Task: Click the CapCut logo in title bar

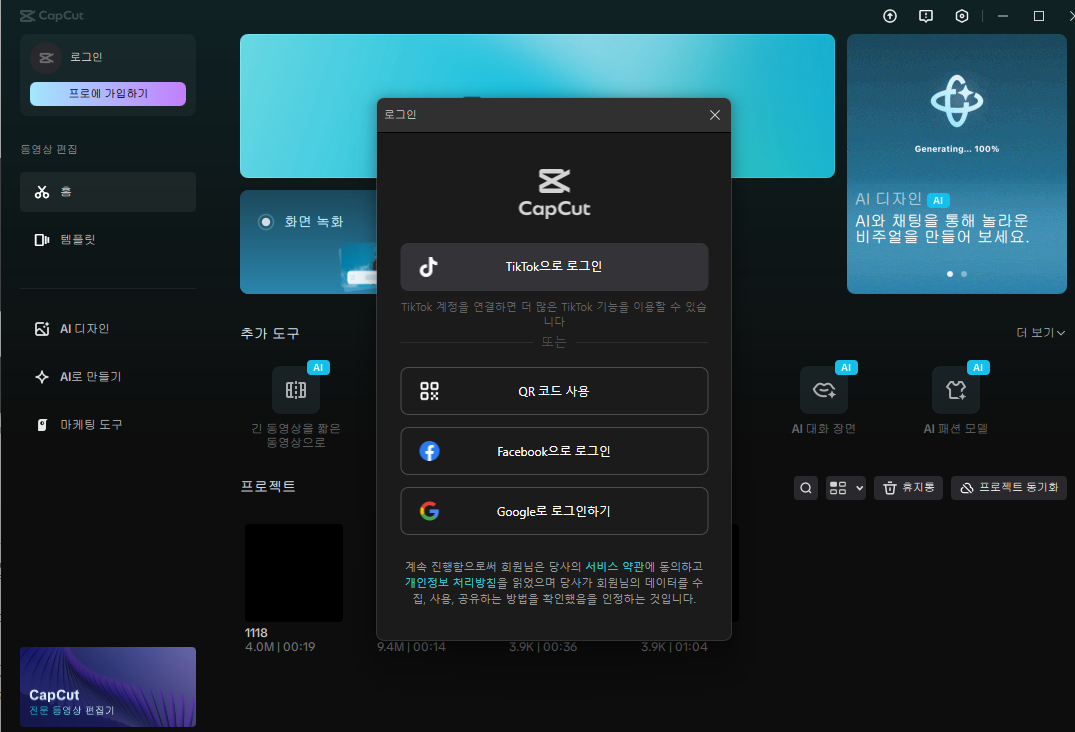Action: click(x=52, y=16)
